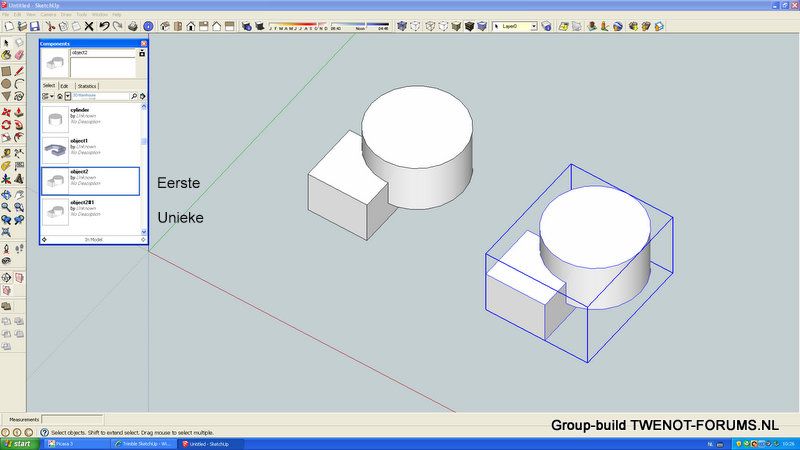Adjust the shadow date month slider

coord(298,24)
